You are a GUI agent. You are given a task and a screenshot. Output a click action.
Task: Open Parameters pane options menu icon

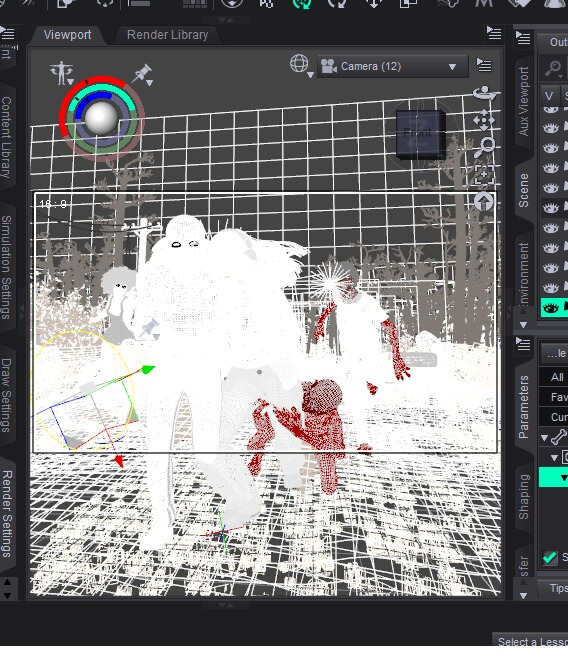point(523,344)
